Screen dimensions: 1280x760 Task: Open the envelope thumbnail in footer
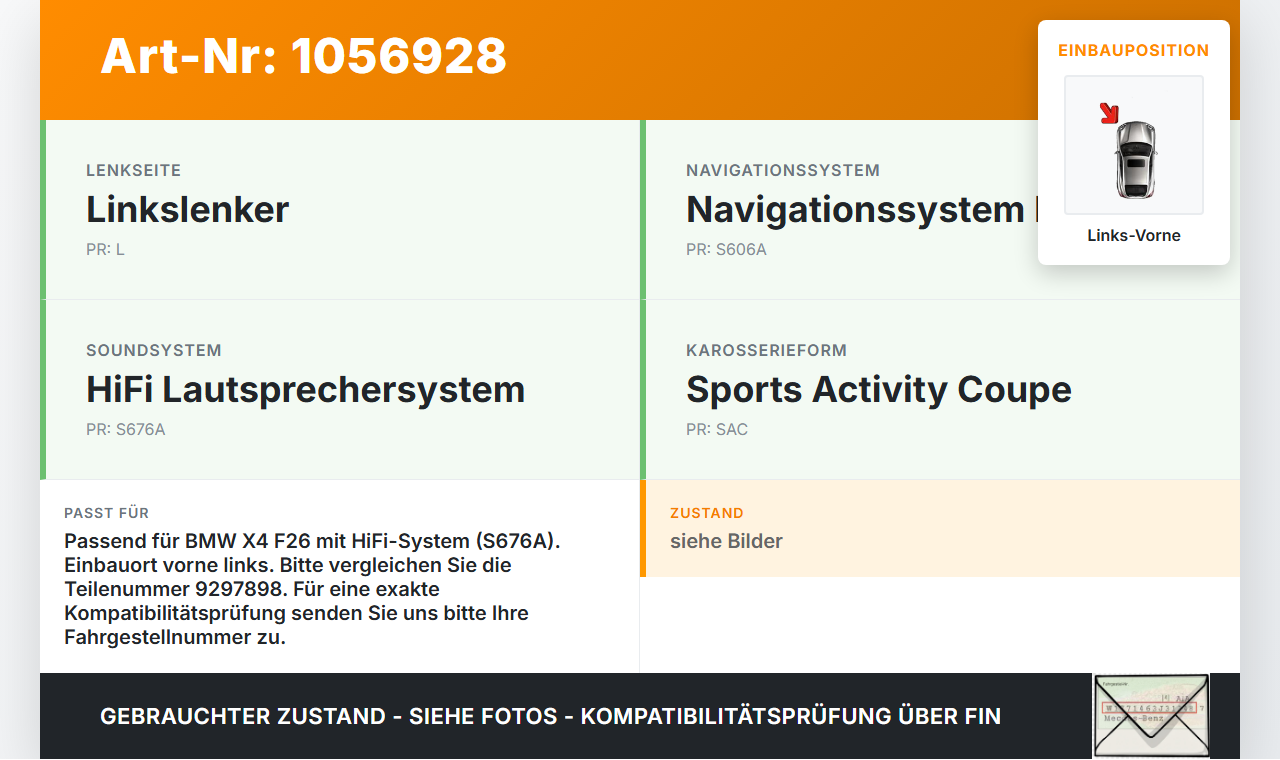(x=1151, y=716)
